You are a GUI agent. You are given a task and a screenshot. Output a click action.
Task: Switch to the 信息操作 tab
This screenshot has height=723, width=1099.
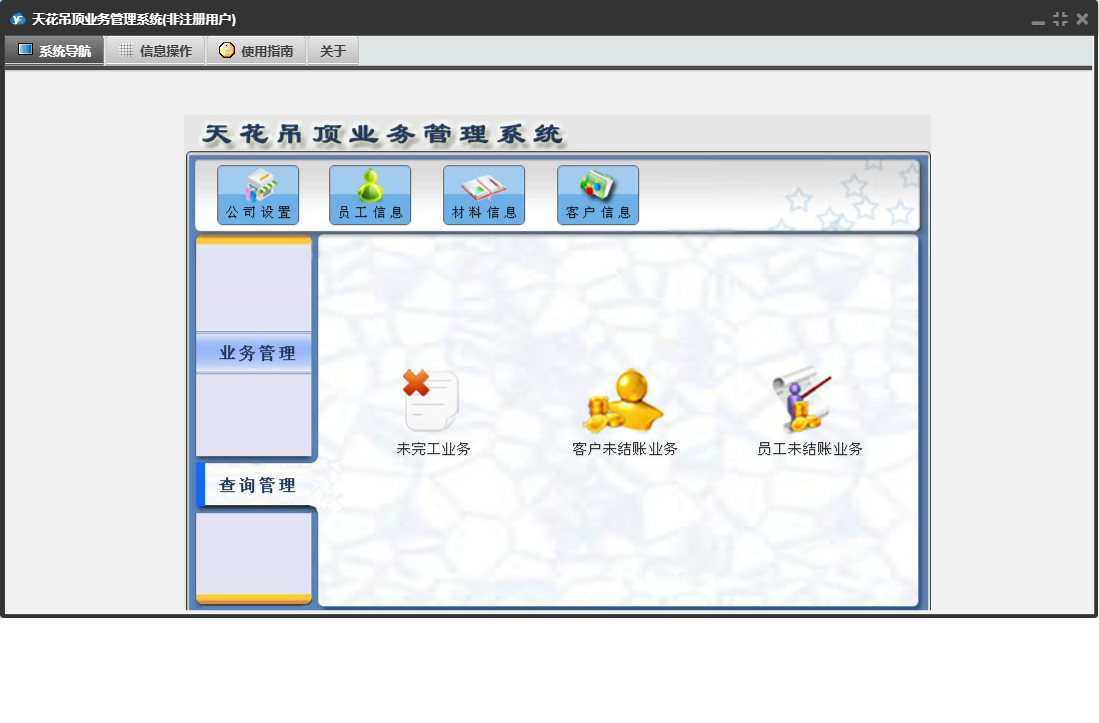click(x=156, y=50)
